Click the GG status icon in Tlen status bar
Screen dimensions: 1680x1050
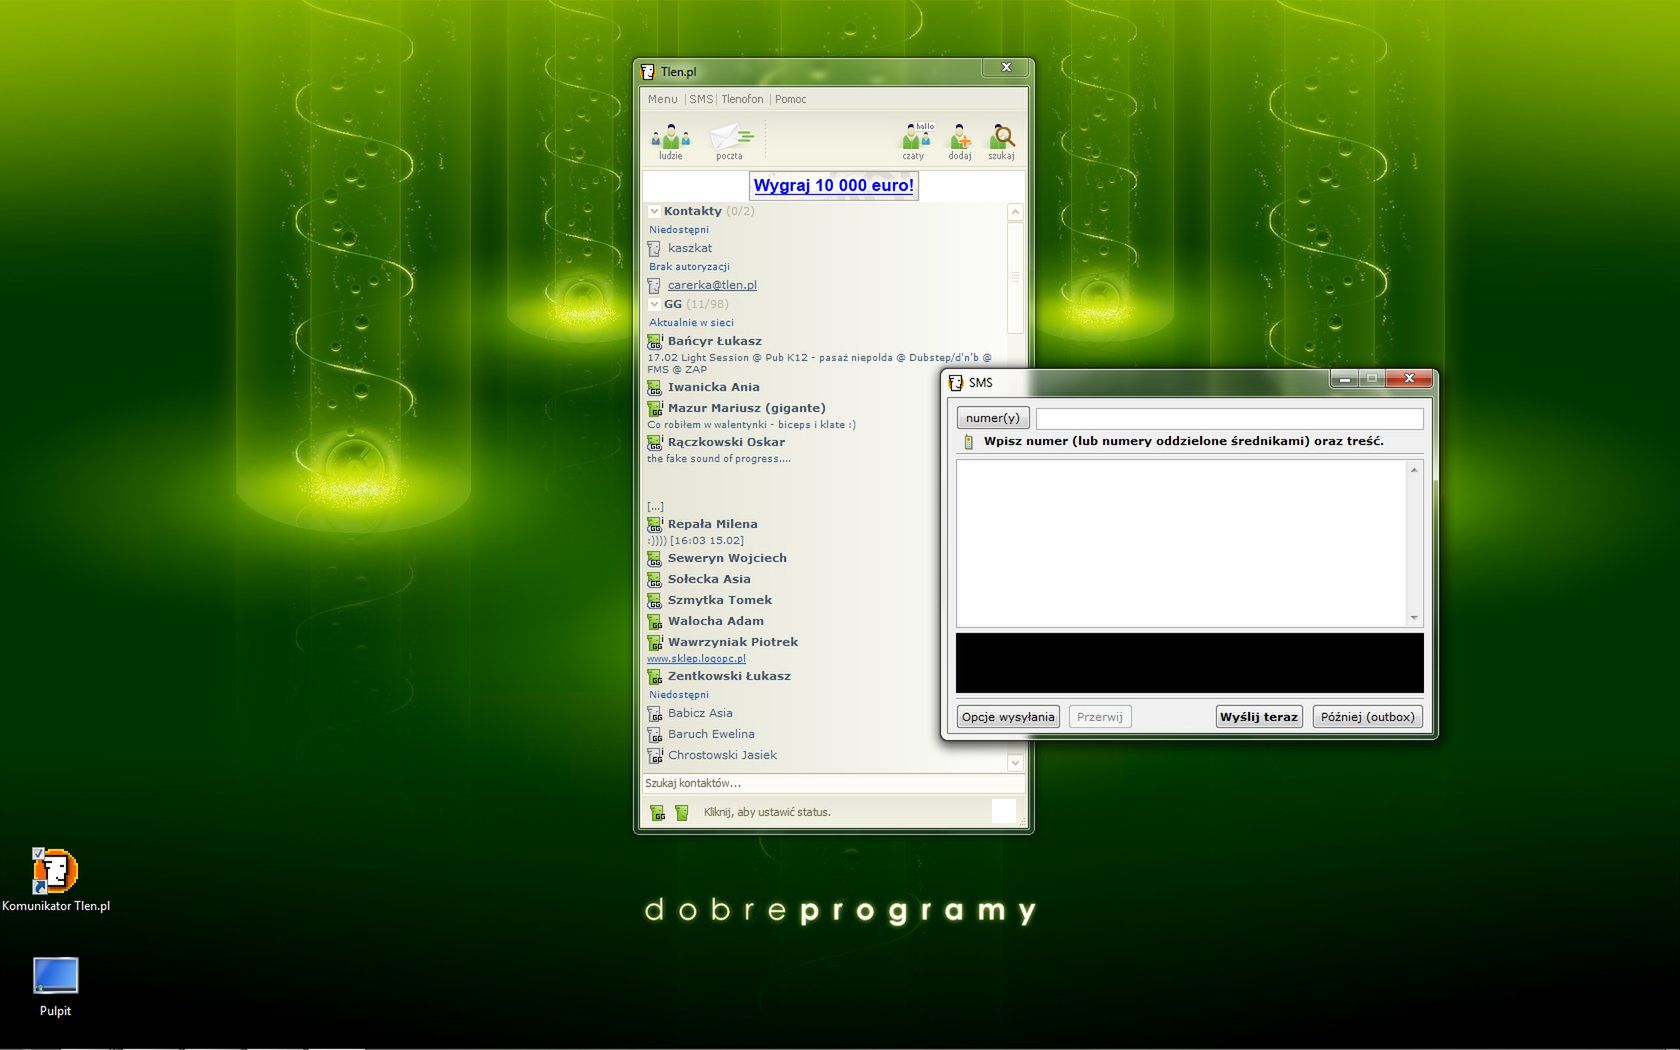pyautogui.click(x=657, y=813)
